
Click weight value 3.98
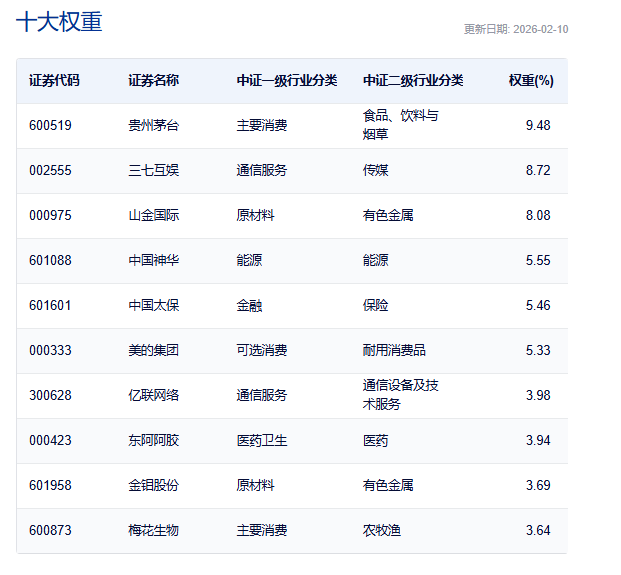538,396
